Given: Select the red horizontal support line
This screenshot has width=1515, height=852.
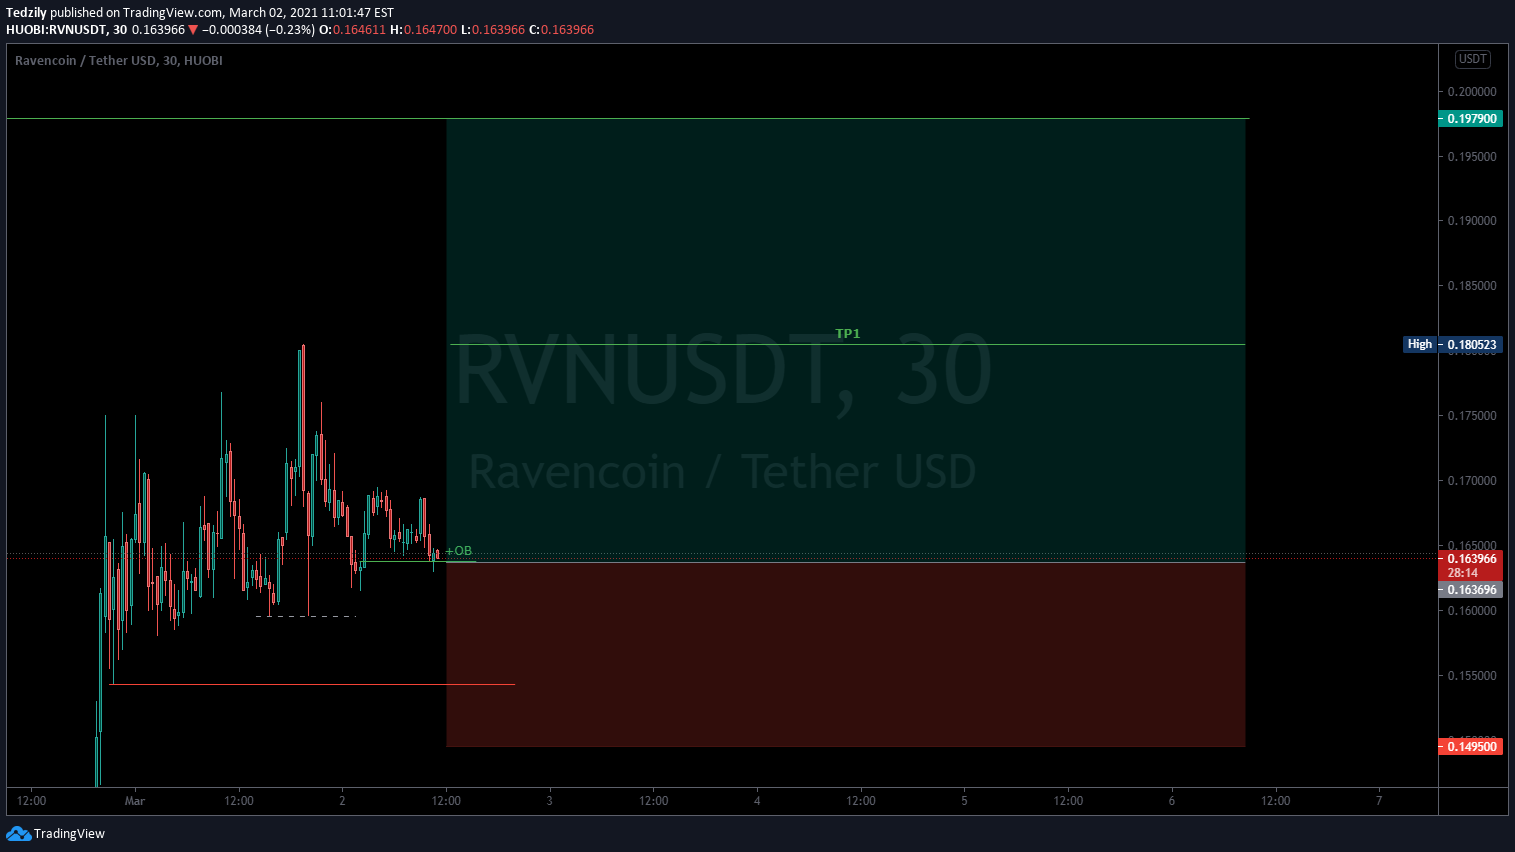Looking at the screenshot, I should pyautogui.click(x=312, y=685).
